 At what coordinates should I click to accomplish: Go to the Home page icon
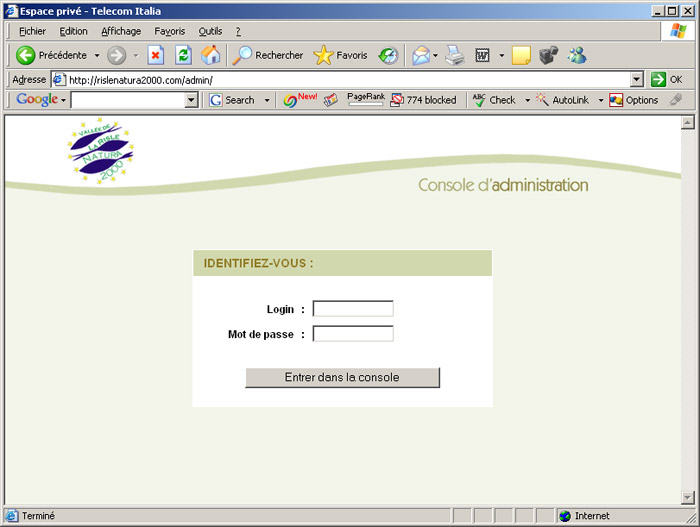[210, 55]
